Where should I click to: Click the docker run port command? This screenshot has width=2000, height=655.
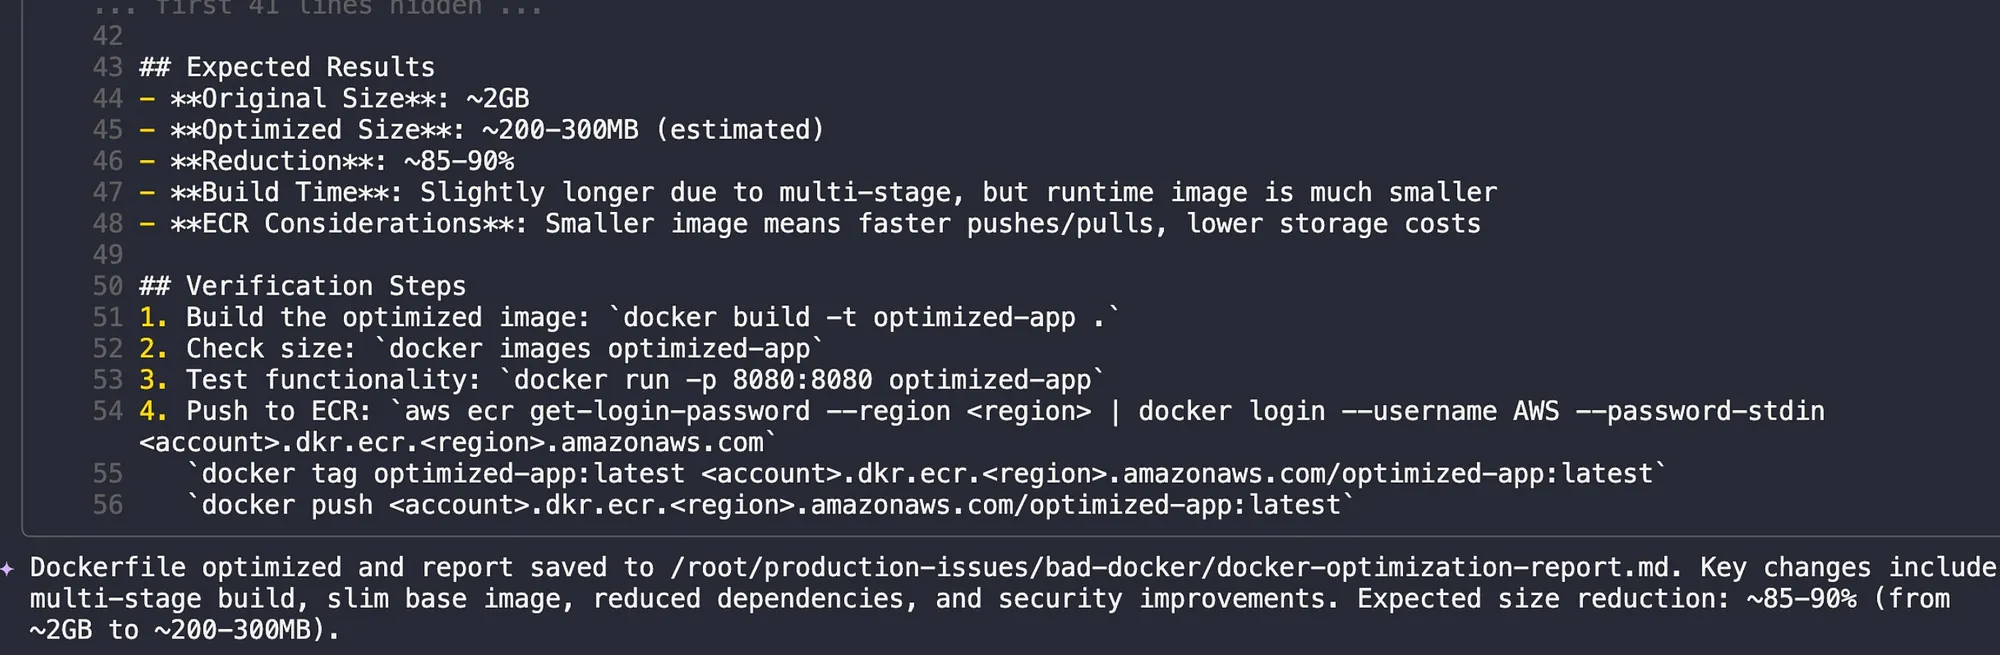802,380
